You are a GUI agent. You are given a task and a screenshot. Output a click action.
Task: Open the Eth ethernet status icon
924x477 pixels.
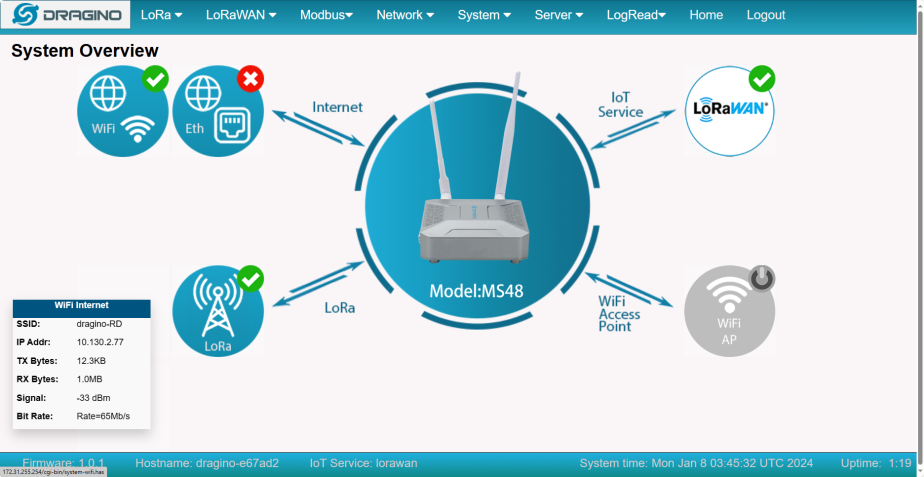tap(217, 111)
